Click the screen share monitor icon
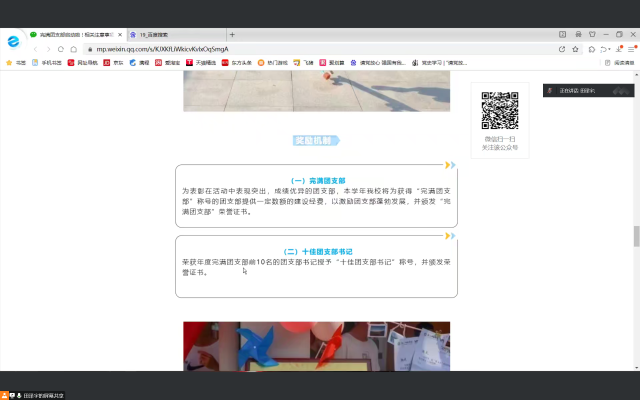This screenshot has height=400, width=640. pos(12,396)
